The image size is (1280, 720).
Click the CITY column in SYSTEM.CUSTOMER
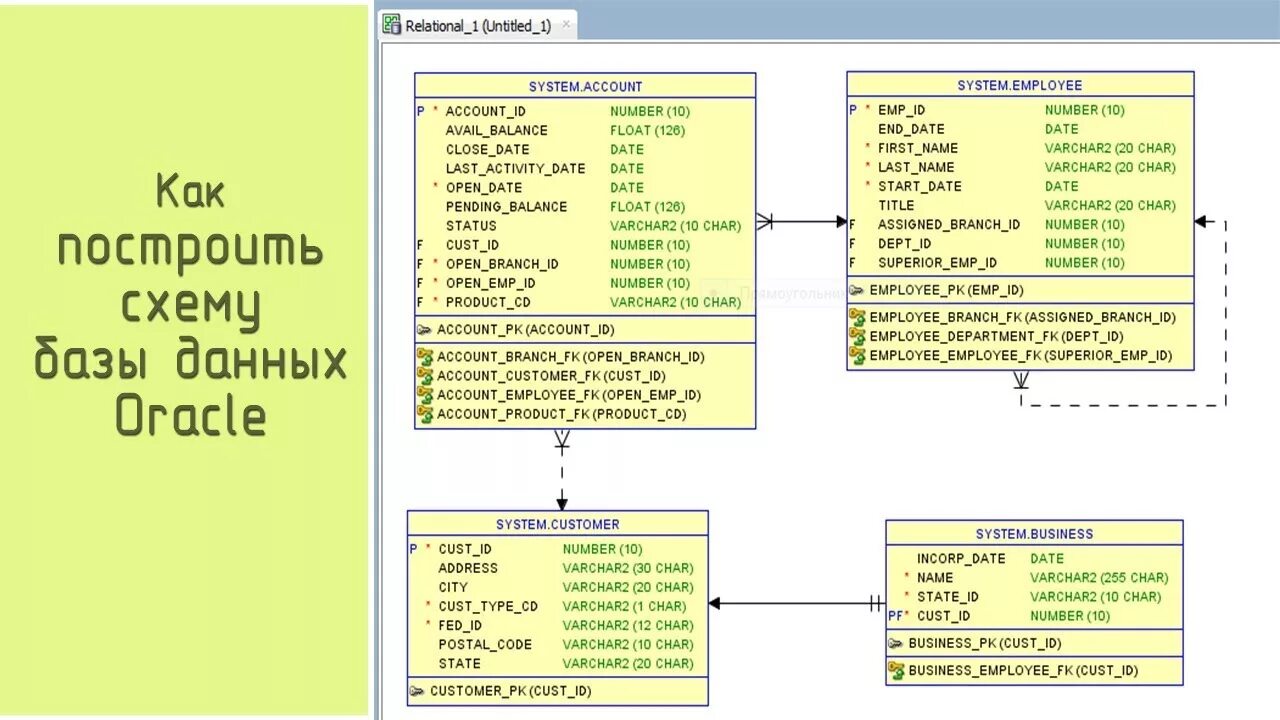click(x=557, y=587)
